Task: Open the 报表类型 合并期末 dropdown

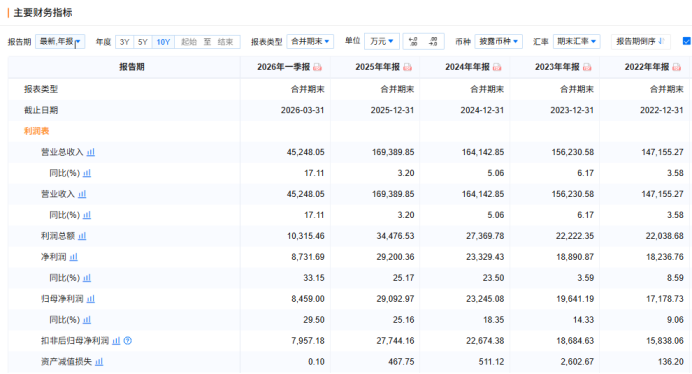Action: (310, 42)
